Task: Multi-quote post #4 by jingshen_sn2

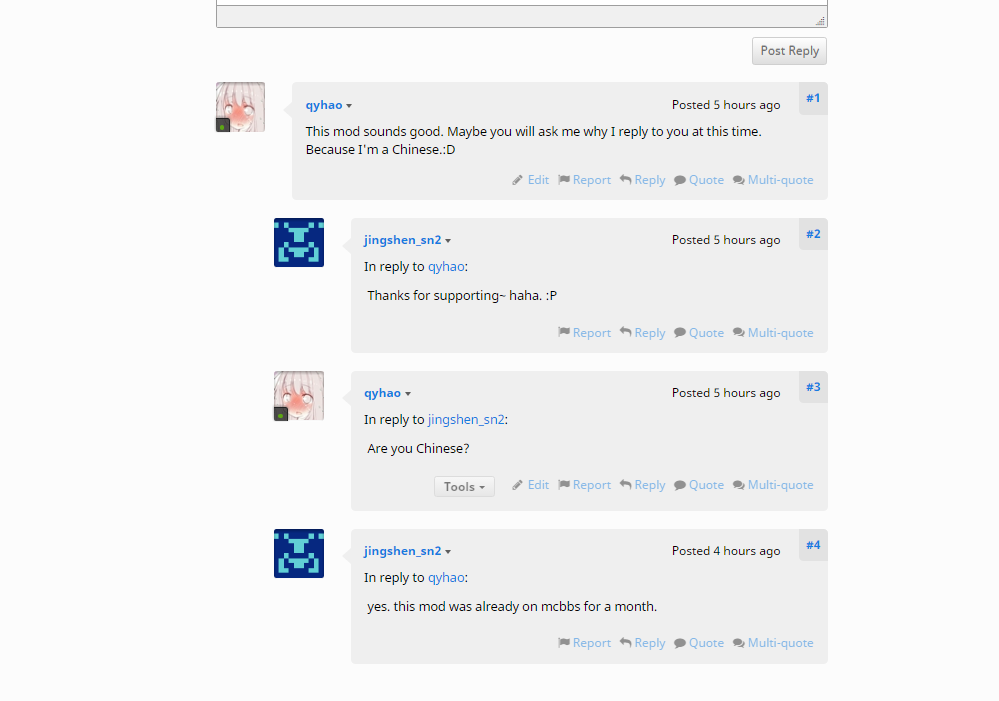Action: [773, 643]
